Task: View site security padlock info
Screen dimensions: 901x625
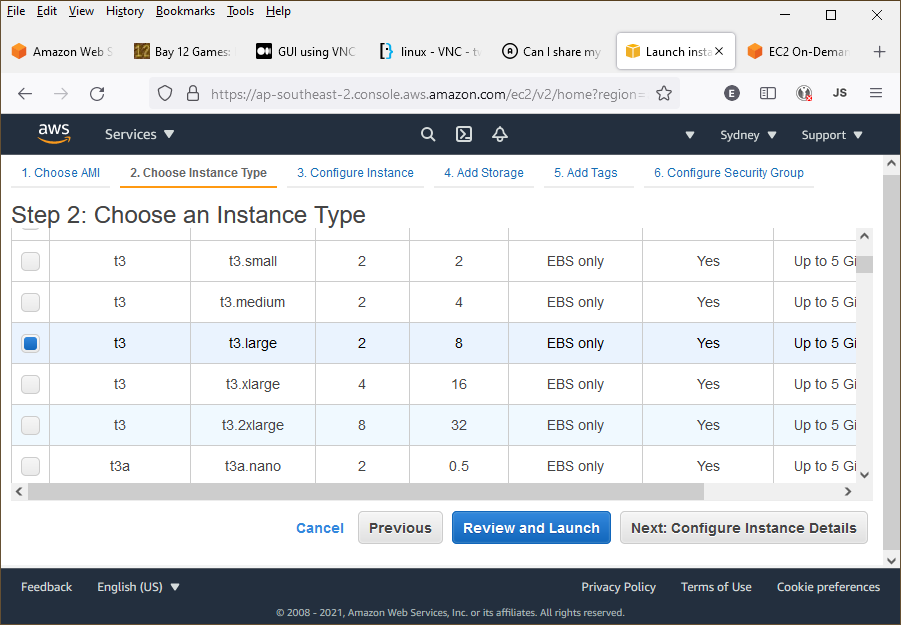Action: (193, 93)
